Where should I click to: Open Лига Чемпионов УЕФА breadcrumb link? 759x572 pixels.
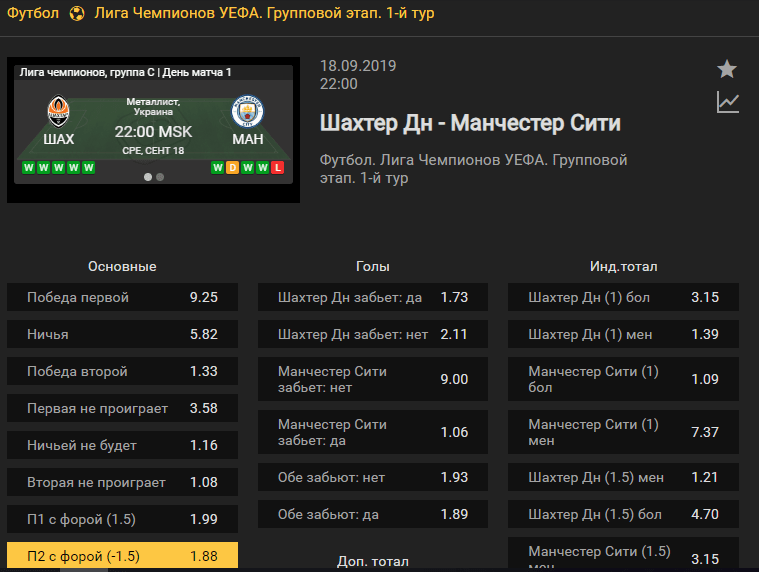point(264,13)
